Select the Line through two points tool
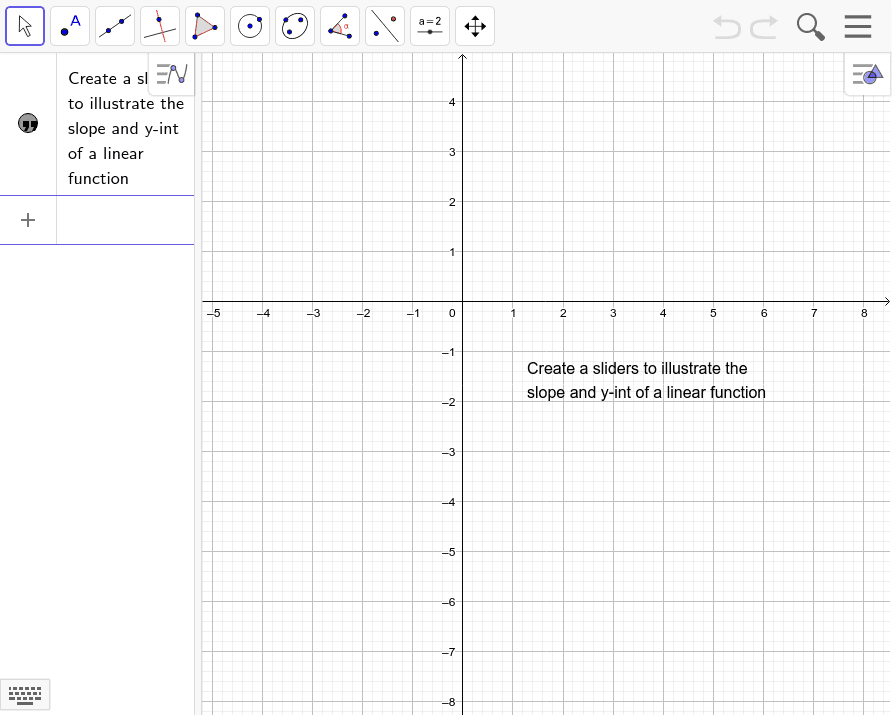892x717 pixels. pos(115,26)
